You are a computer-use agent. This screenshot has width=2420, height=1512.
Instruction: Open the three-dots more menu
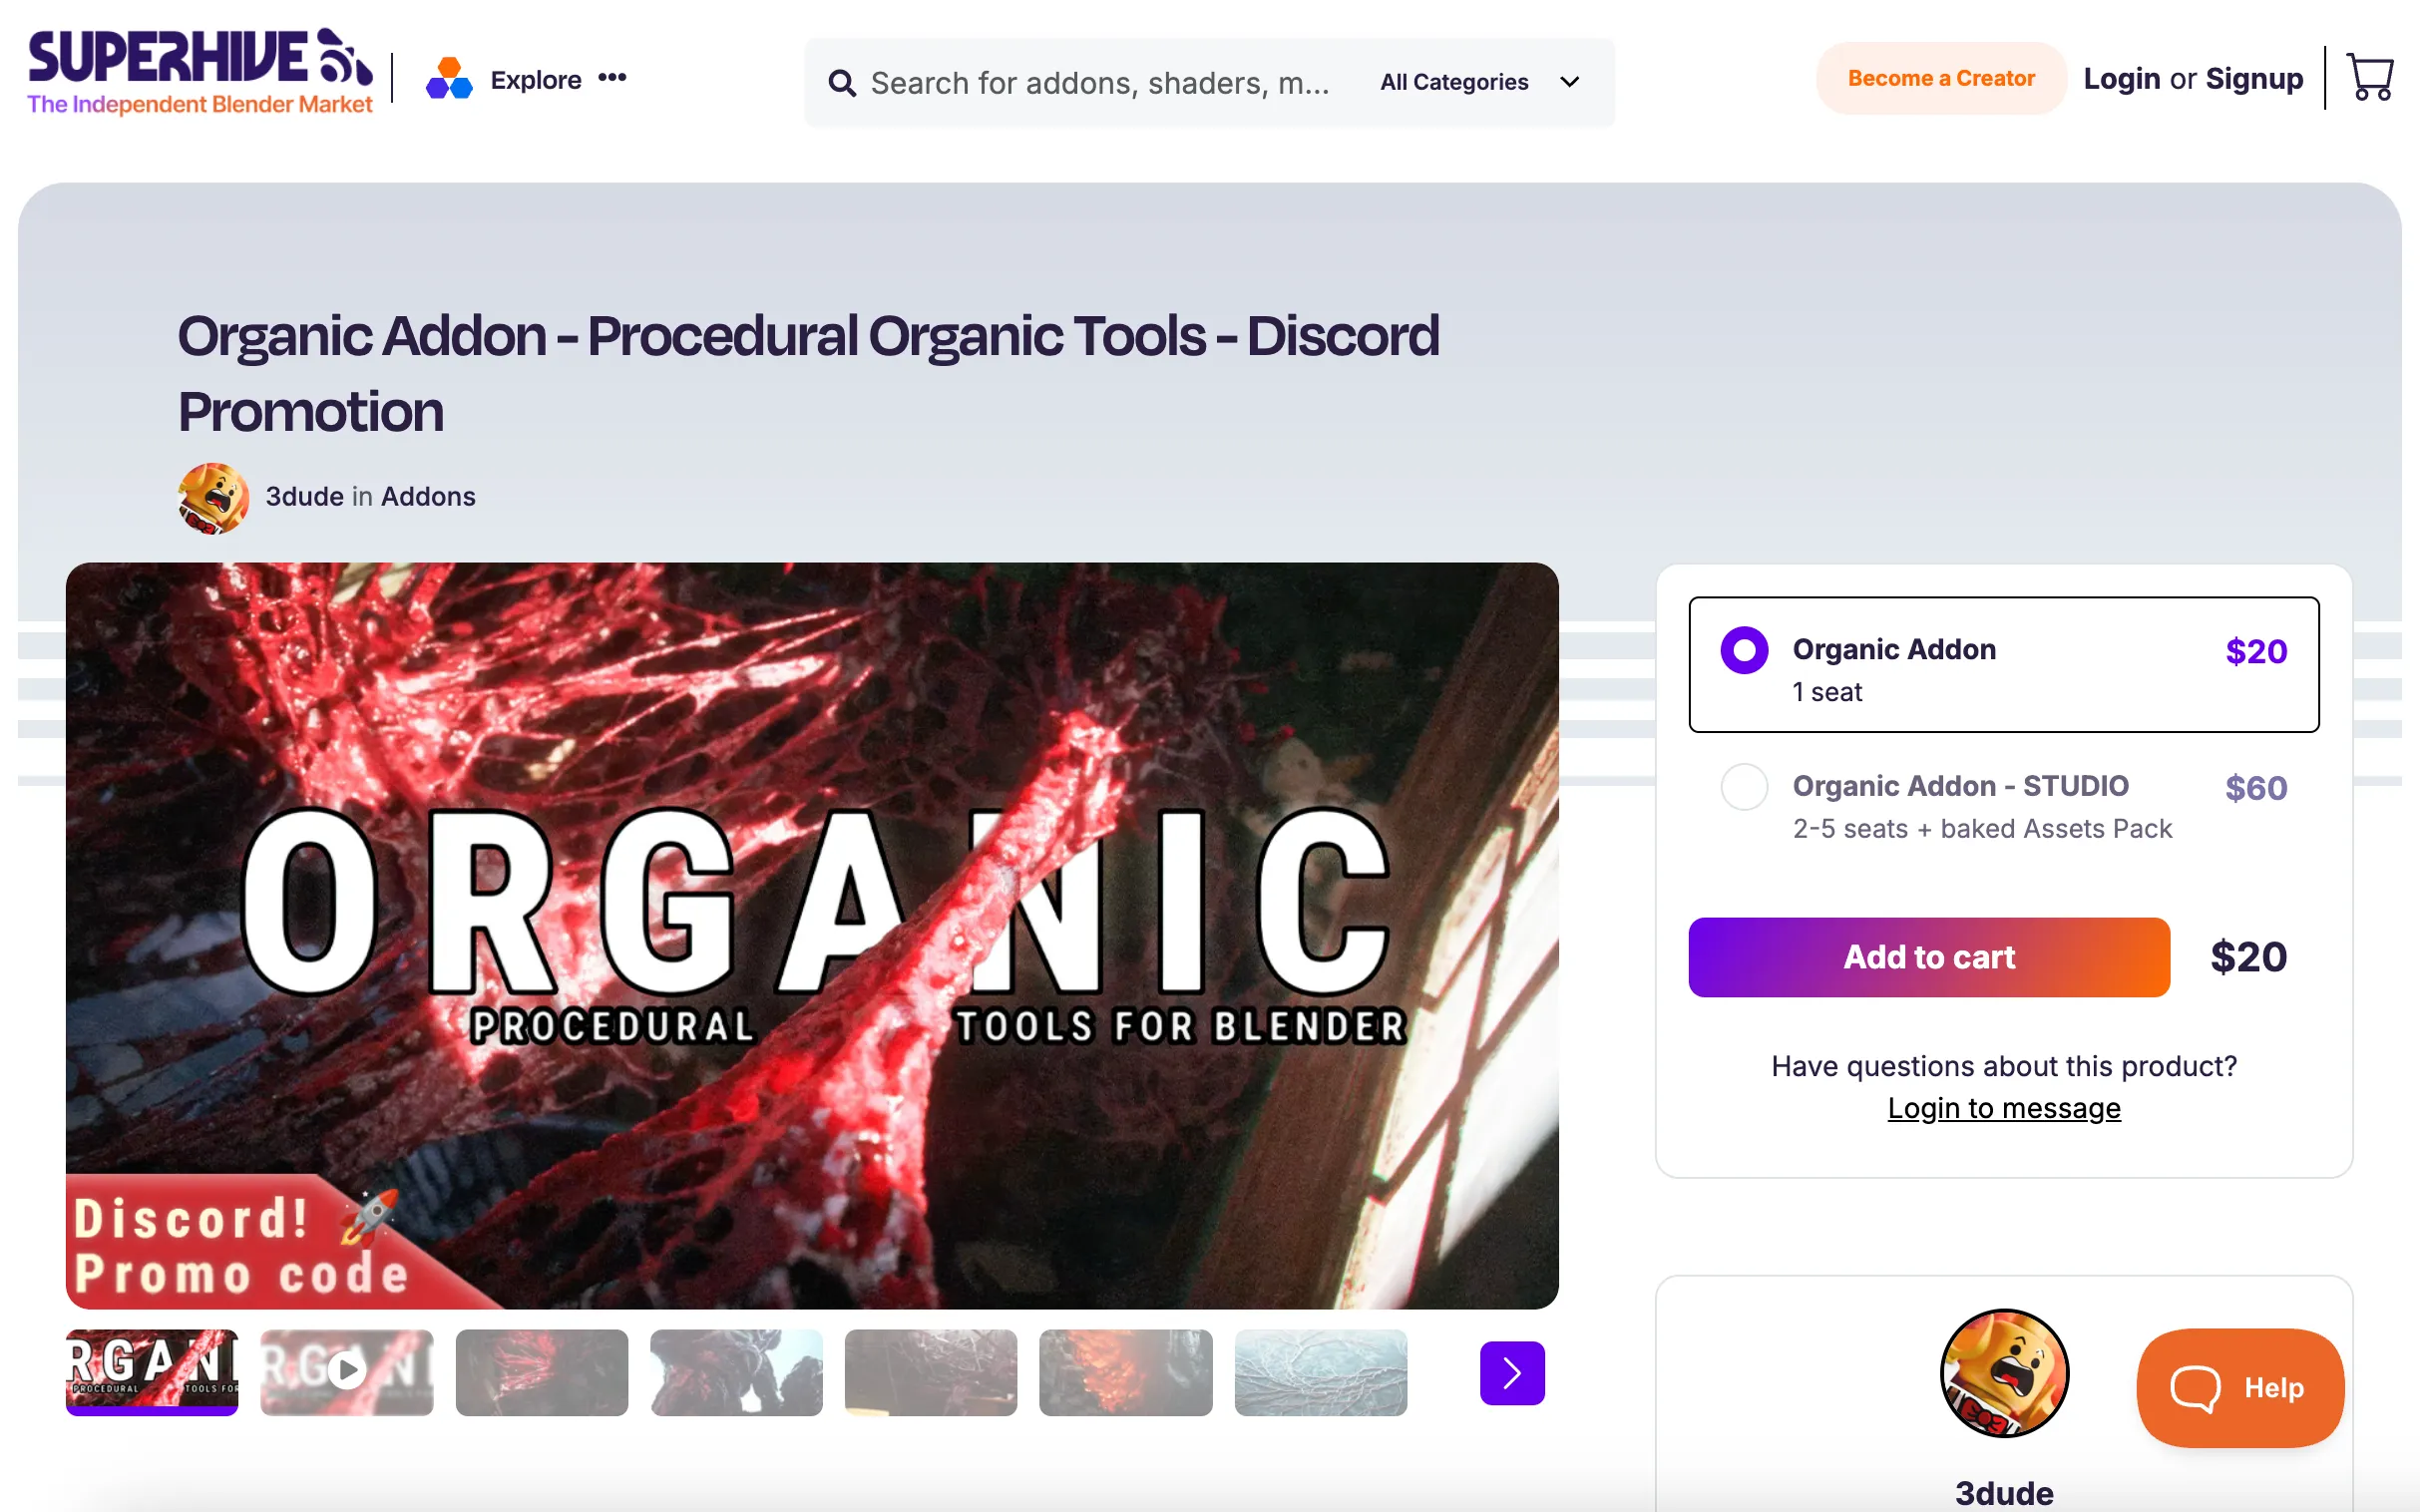click(x=612, y=78)
